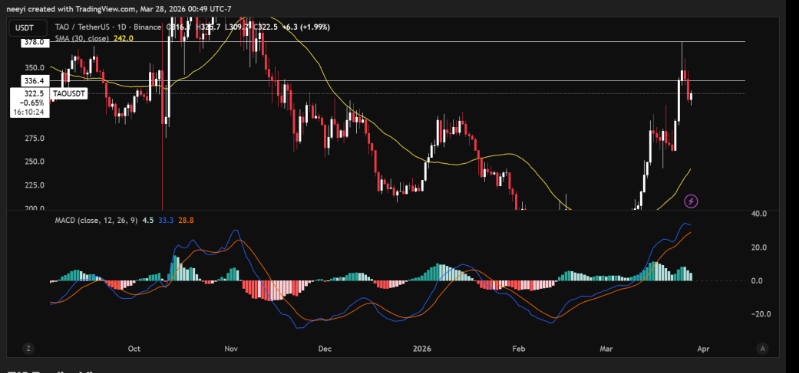Viewport: 799px width, 373px height.
Task: Open the USDT currency selector button
Action: [x=28, y=28]
